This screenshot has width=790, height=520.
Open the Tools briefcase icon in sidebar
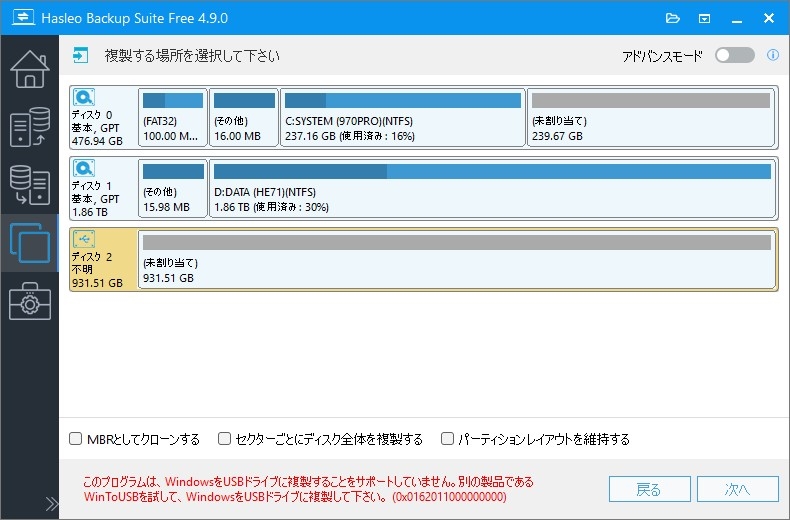pyautogui.click(x=30, y=301)
